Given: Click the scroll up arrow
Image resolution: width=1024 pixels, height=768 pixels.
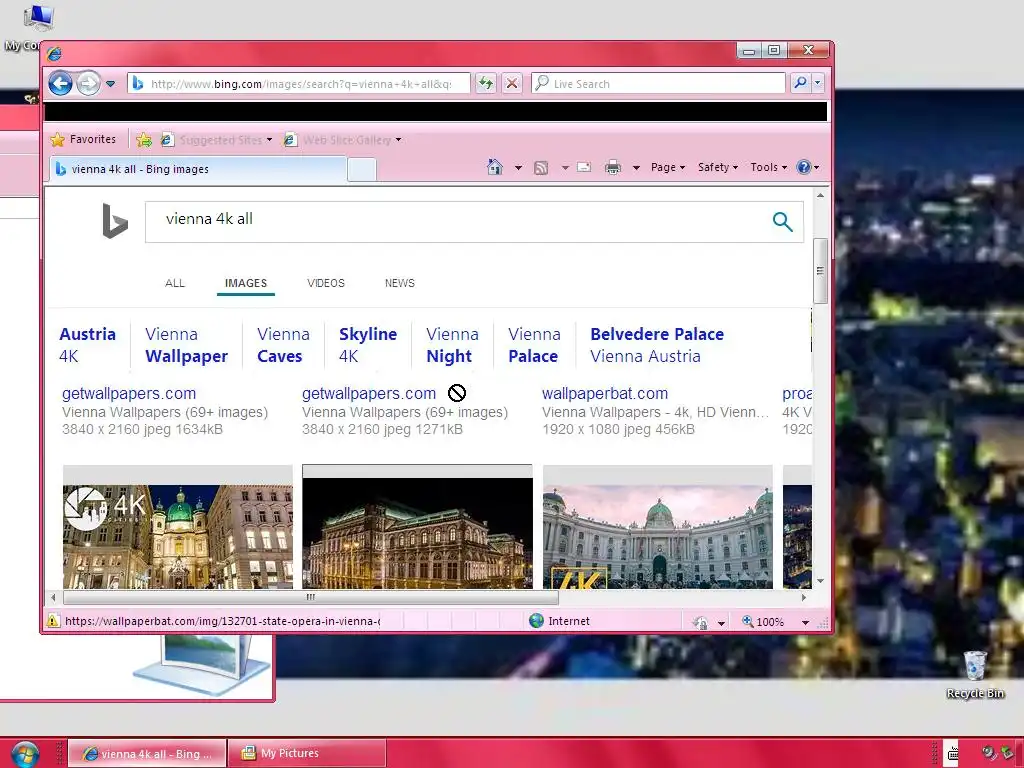Looking at the screenshot, I should click(x=820, y=195).
